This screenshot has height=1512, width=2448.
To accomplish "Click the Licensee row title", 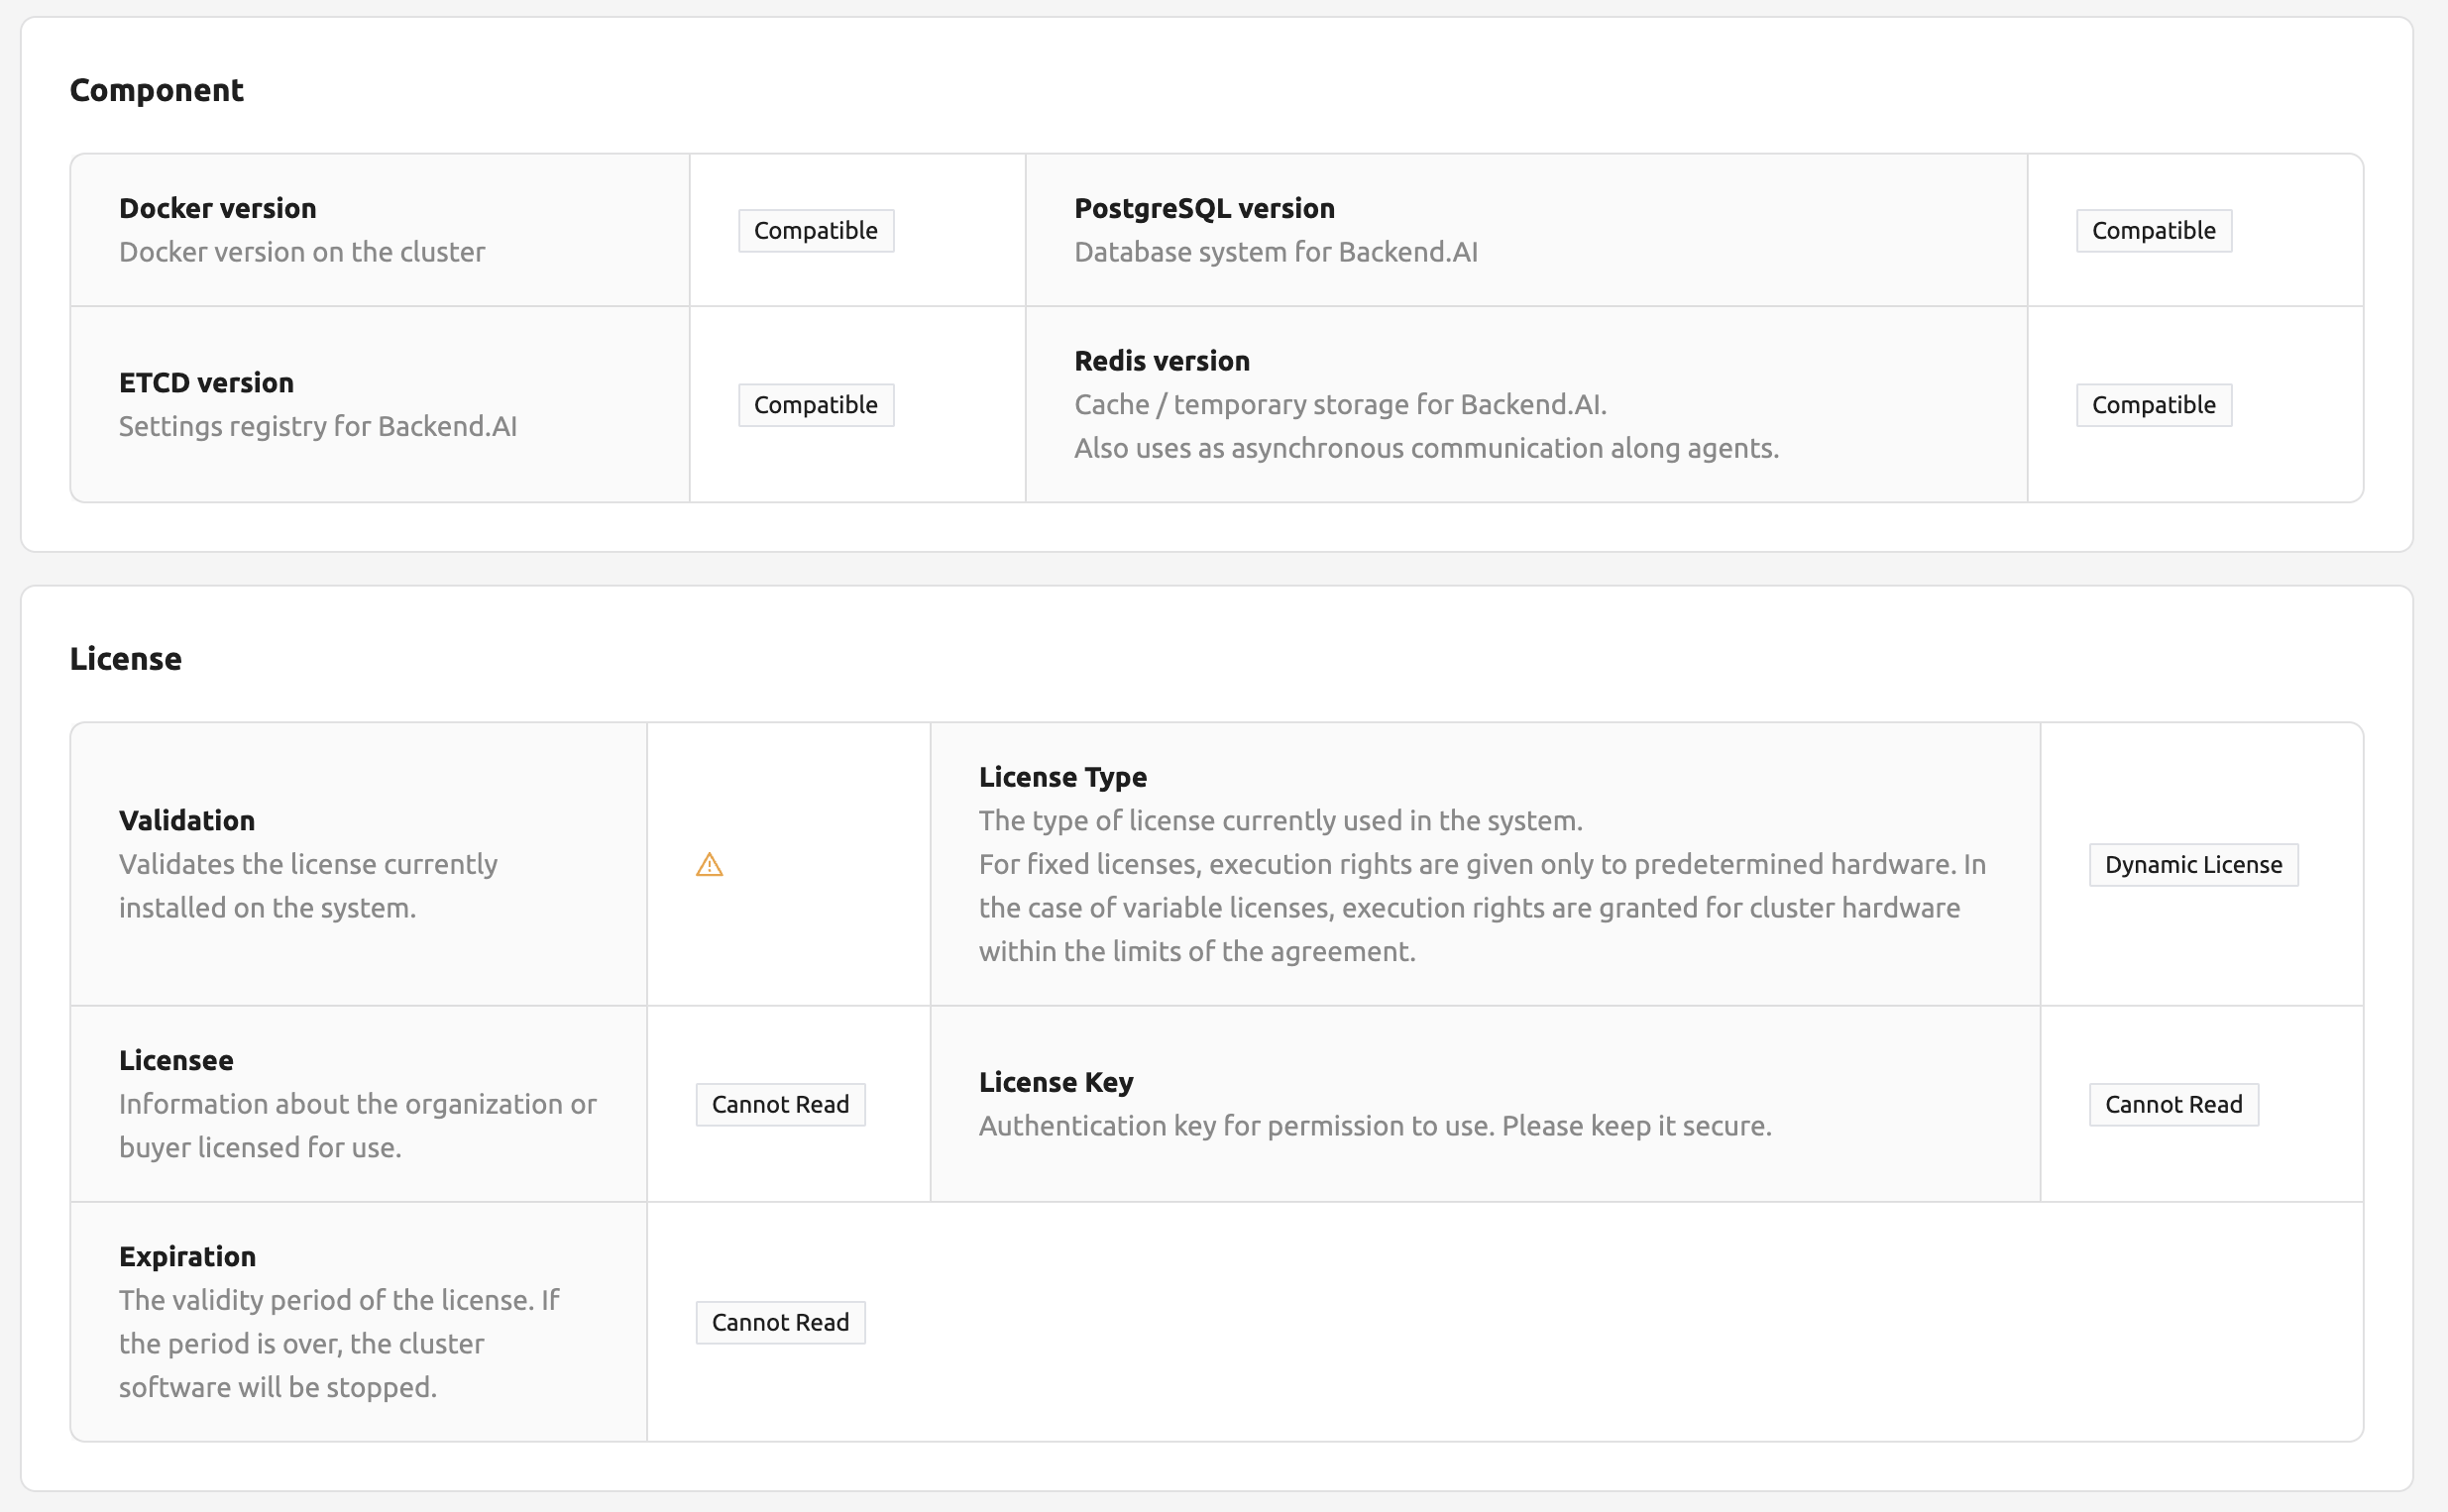I will click(176, 1060).
